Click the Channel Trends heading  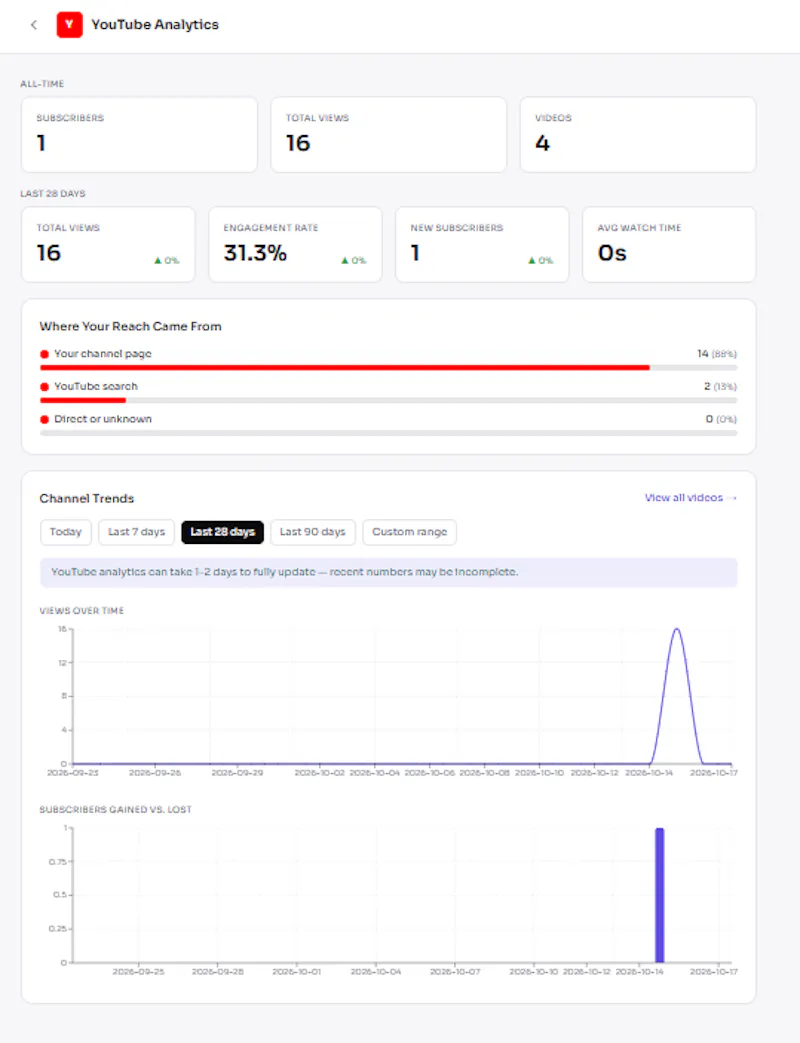point(86,498)
